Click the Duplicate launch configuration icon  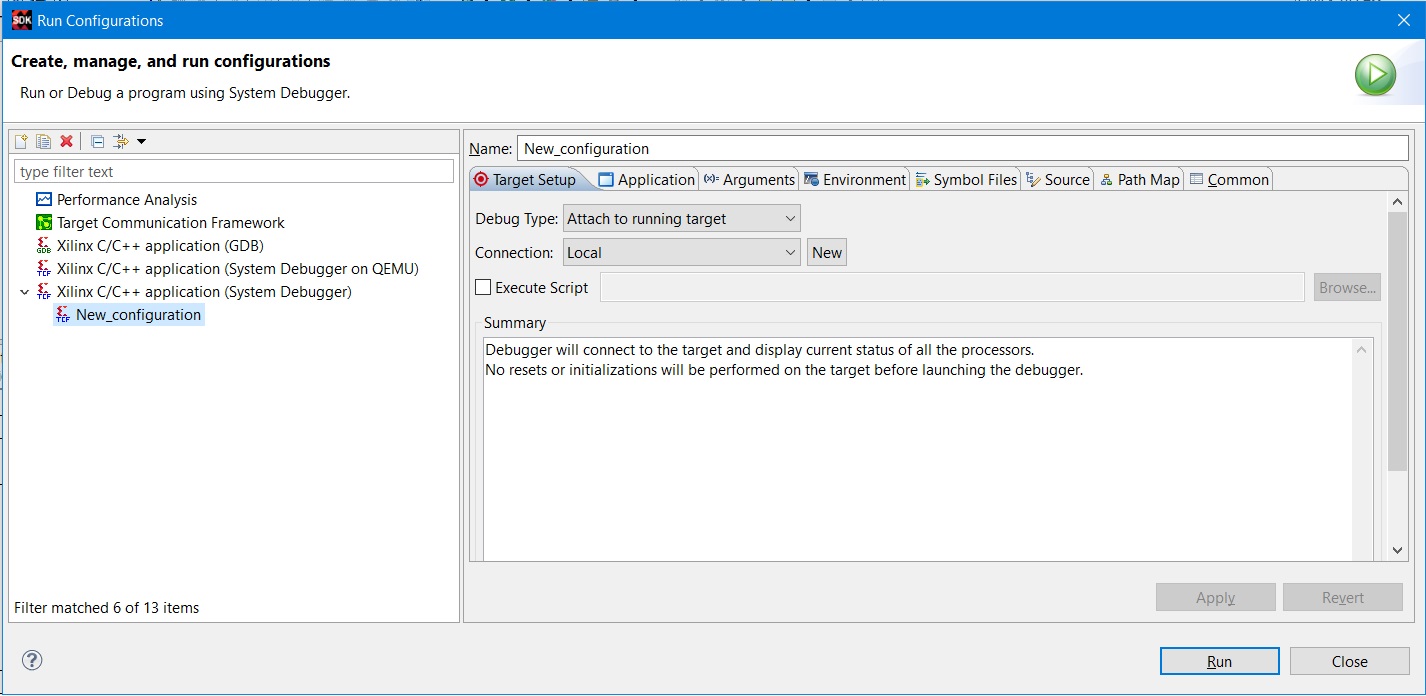(43, 141)
